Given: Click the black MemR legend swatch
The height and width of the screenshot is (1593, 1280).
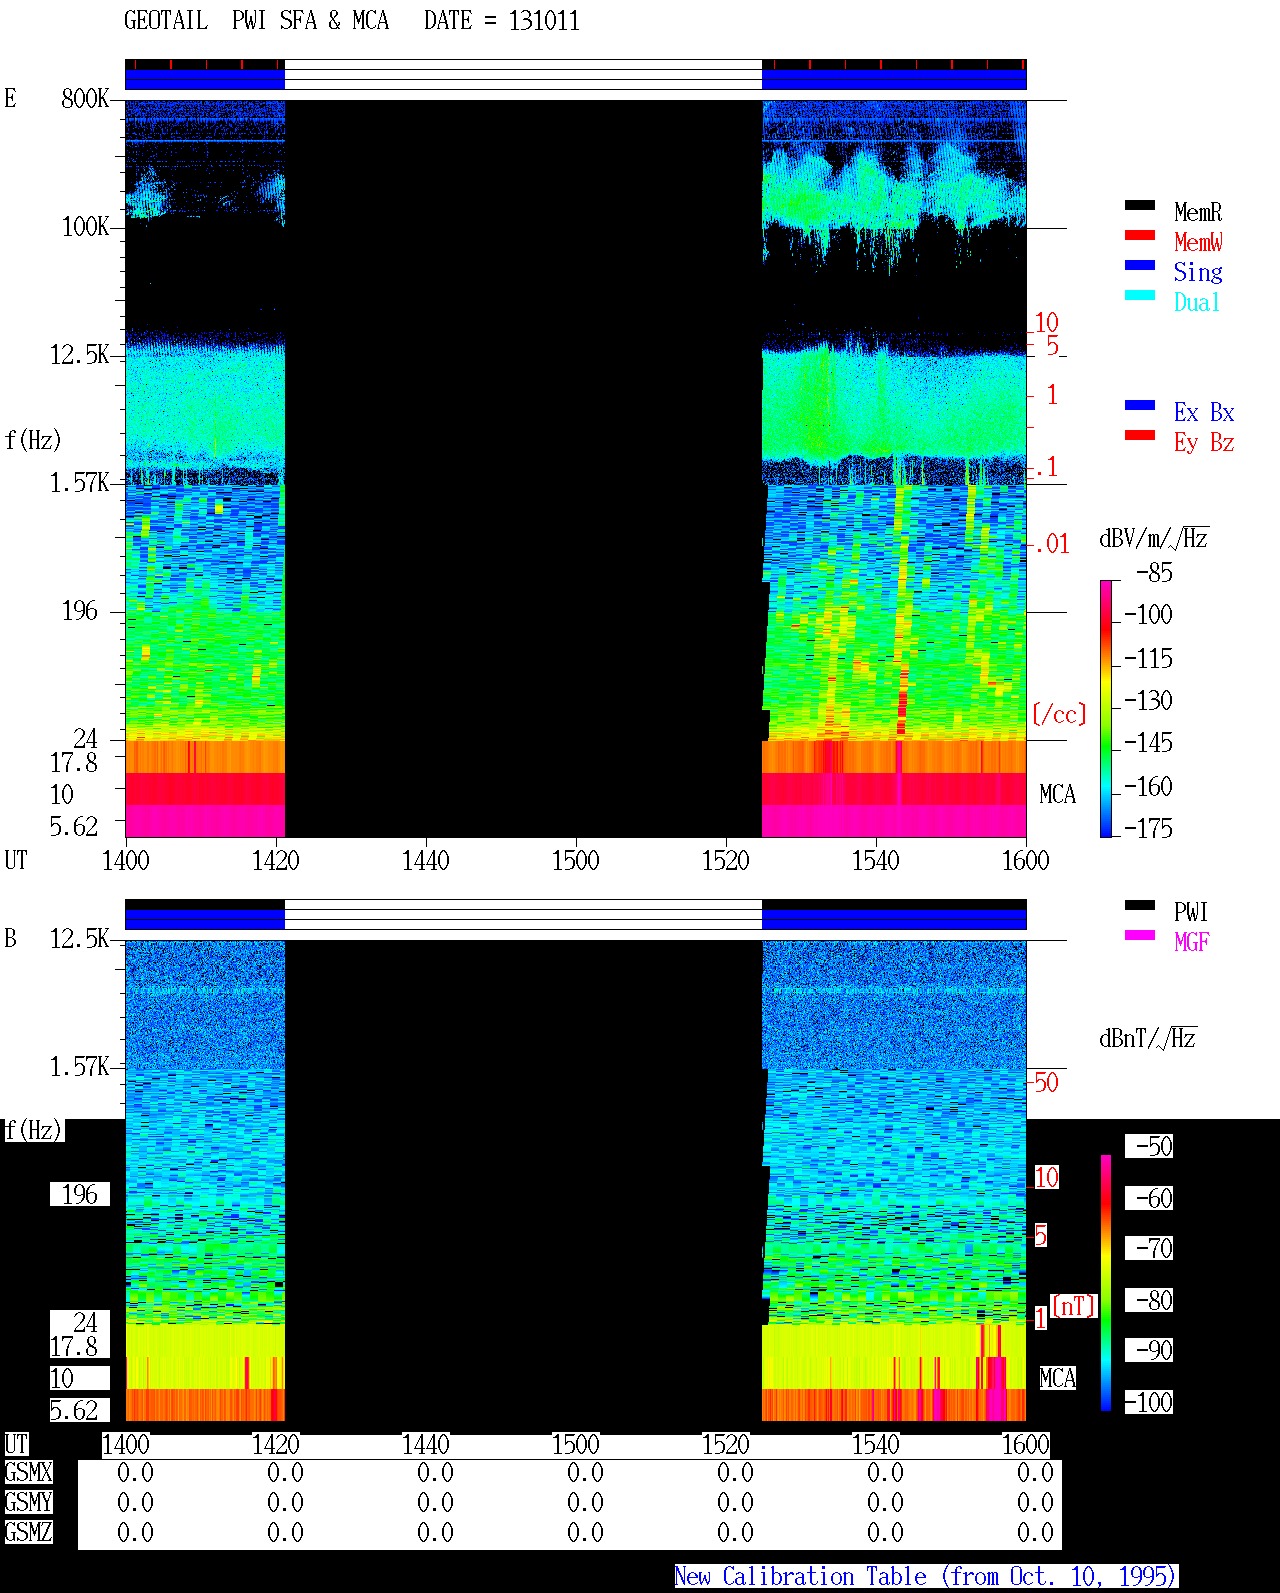Looking at the screenshot, I should pyautogui.click(x=1139, y=206).
